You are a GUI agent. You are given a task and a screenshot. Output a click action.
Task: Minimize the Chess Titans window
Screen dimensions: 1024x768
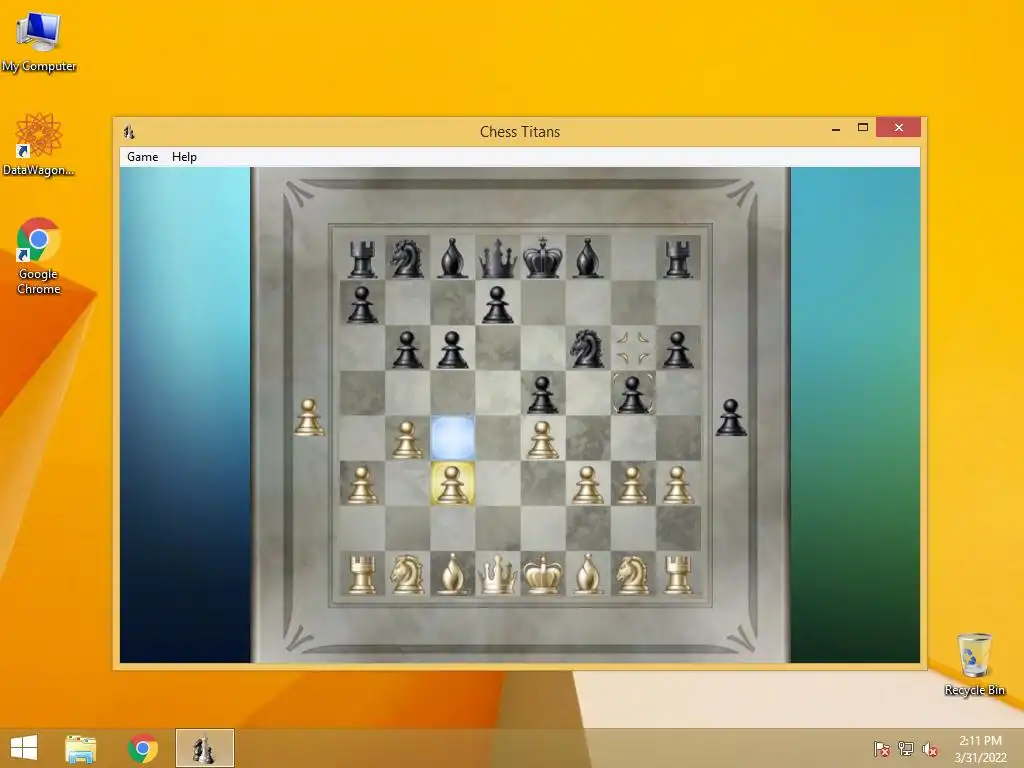pos(836,129)
